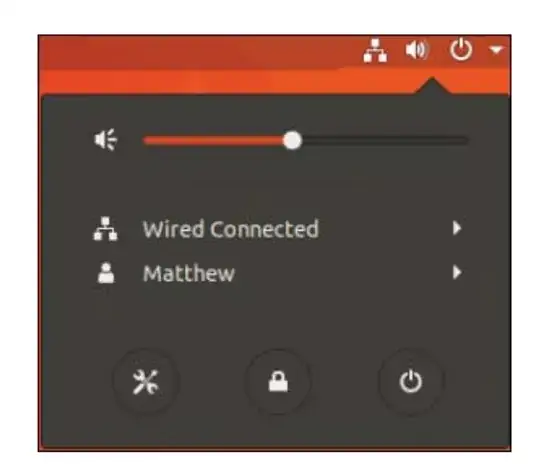Viewport: 540px width, 472px height.
Task: Click the volume slider handle
Action: (x=292, y=140)
